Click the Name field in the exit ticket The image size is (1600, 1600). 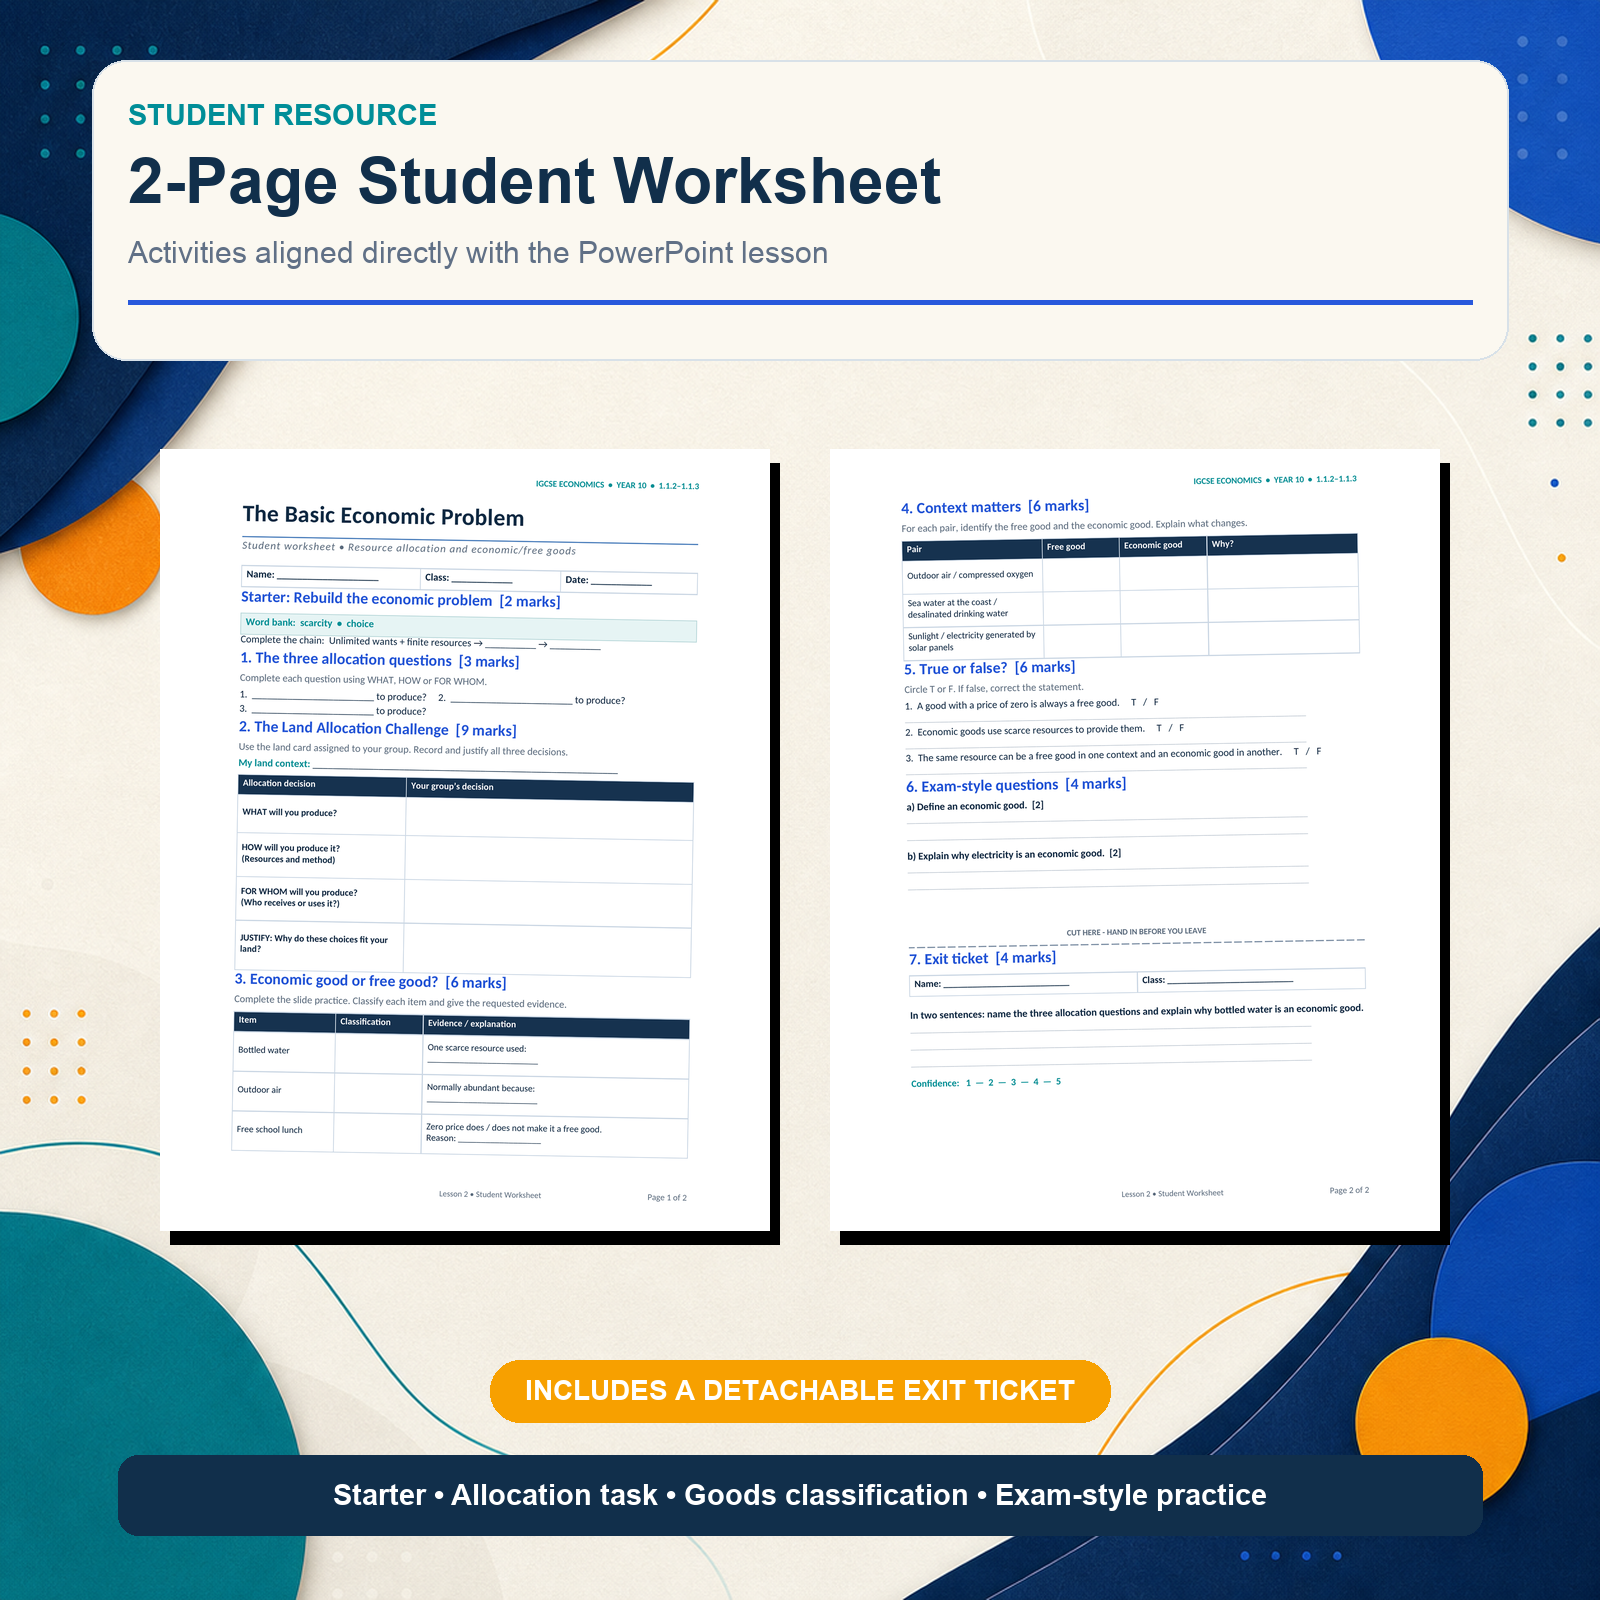coord(1025,983)
